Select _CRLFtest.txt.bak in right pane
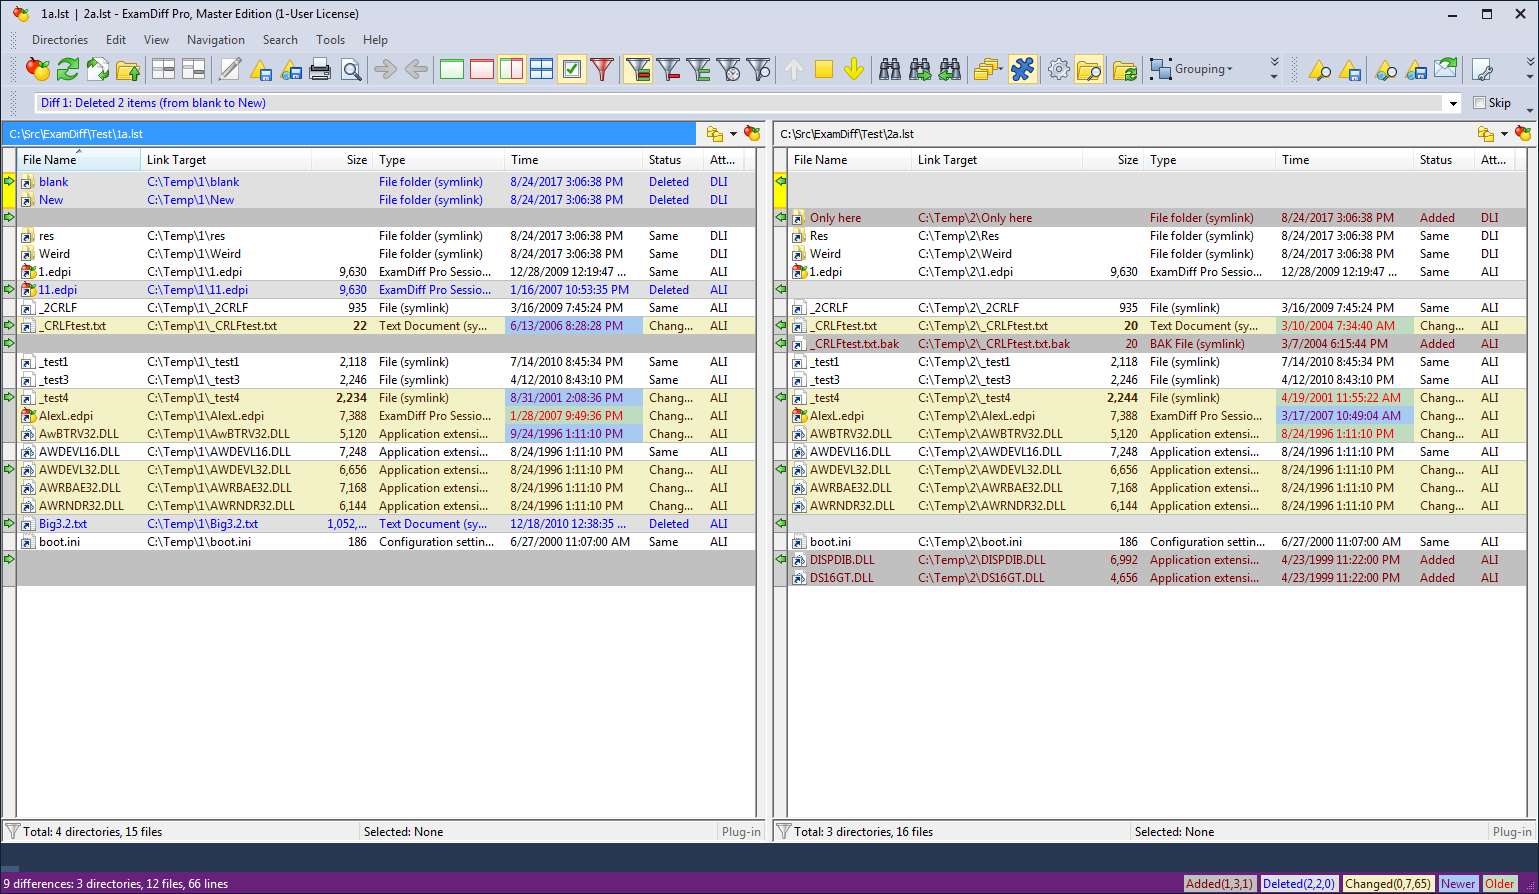Screen dimensions: 1539x894 pyautogui.click(x=1157, y=344)
